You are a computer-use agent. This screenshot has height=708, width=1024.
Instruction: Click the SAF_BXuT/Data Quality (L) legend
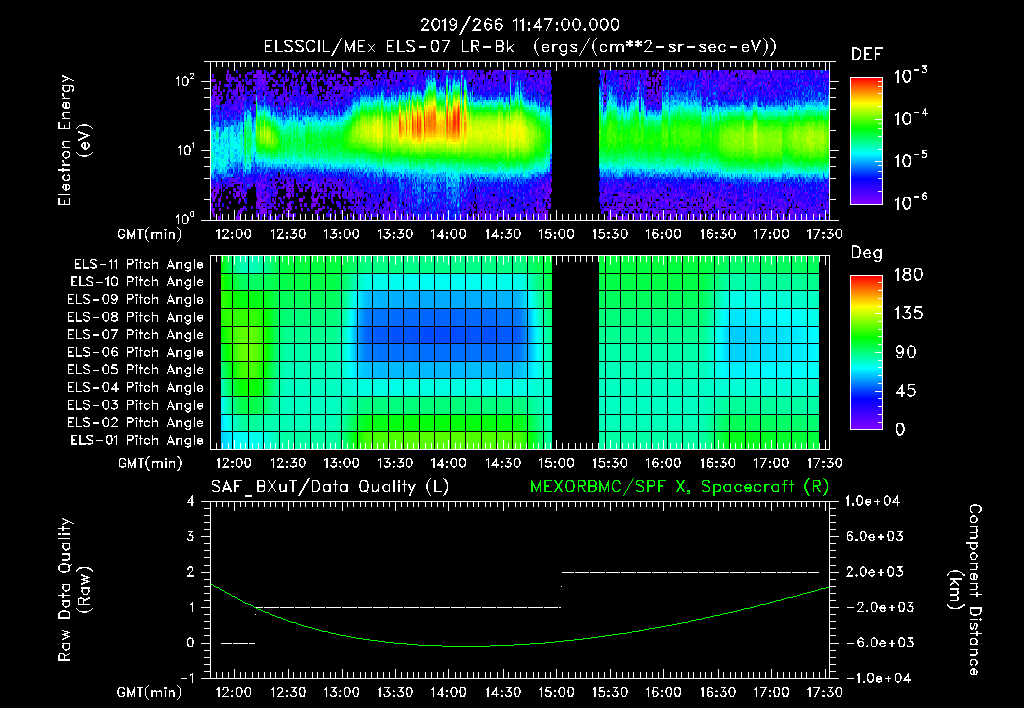(330, 487)
